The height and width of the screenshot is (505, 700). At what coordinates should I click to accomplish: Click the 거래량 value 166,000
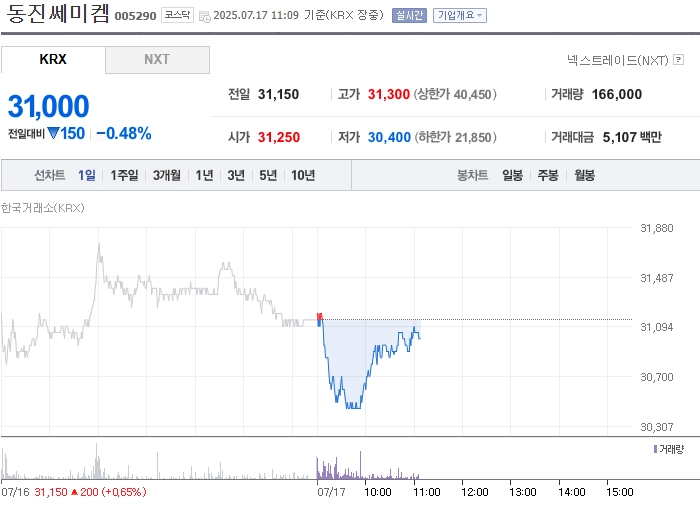pos(617,94)
